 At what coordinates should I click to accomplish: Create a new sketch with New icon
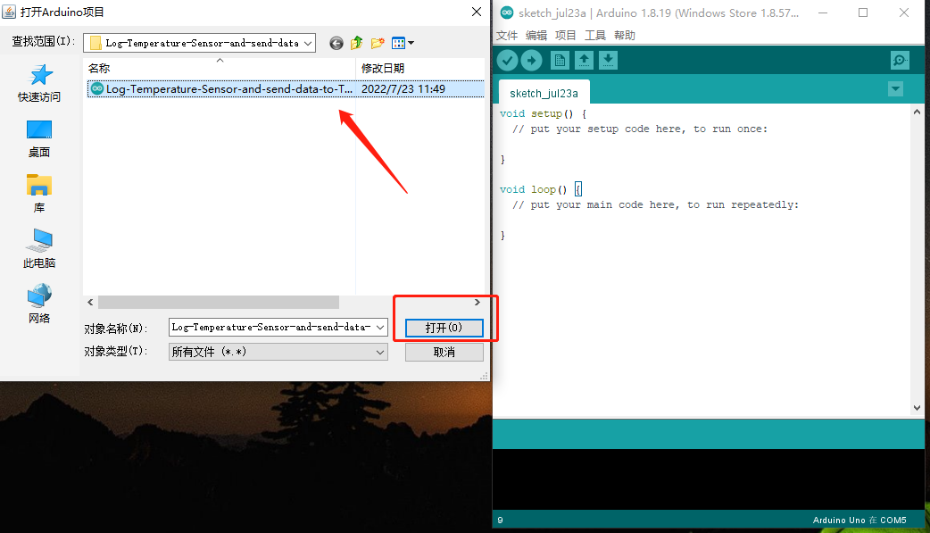click(x=559, y=60)
